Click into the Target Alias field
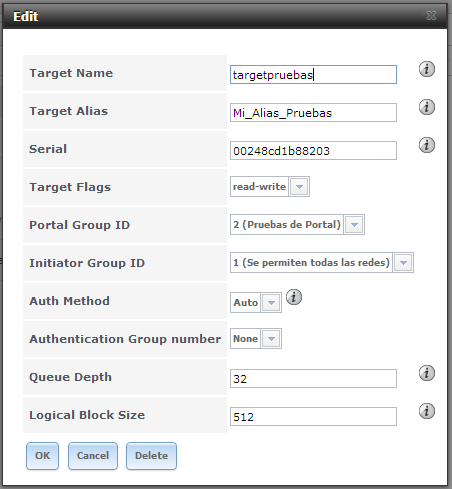The image size is (452, 489). 313,113
